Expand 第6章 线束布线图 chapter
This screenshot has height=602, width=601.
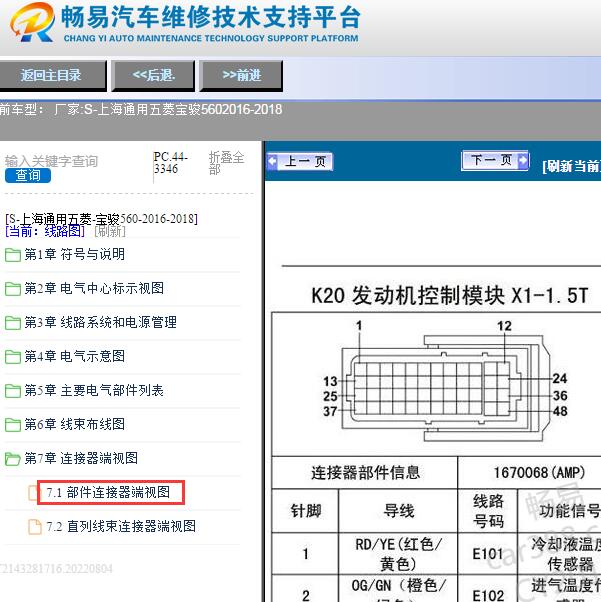click(x=75, y=424)
